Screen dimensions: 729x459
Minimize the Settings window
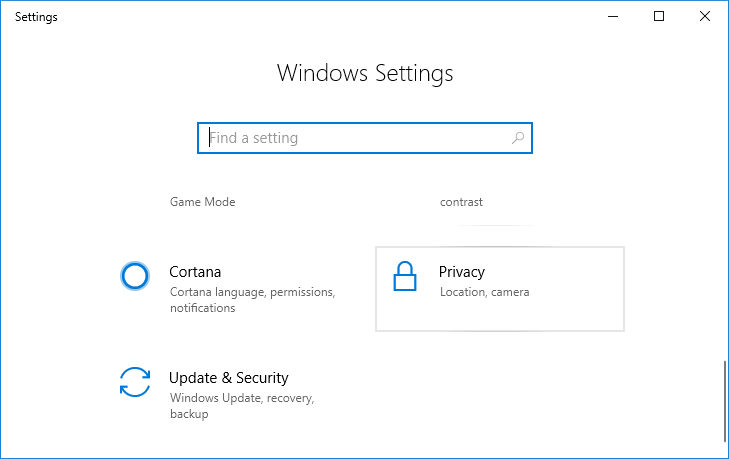(613, 17)
